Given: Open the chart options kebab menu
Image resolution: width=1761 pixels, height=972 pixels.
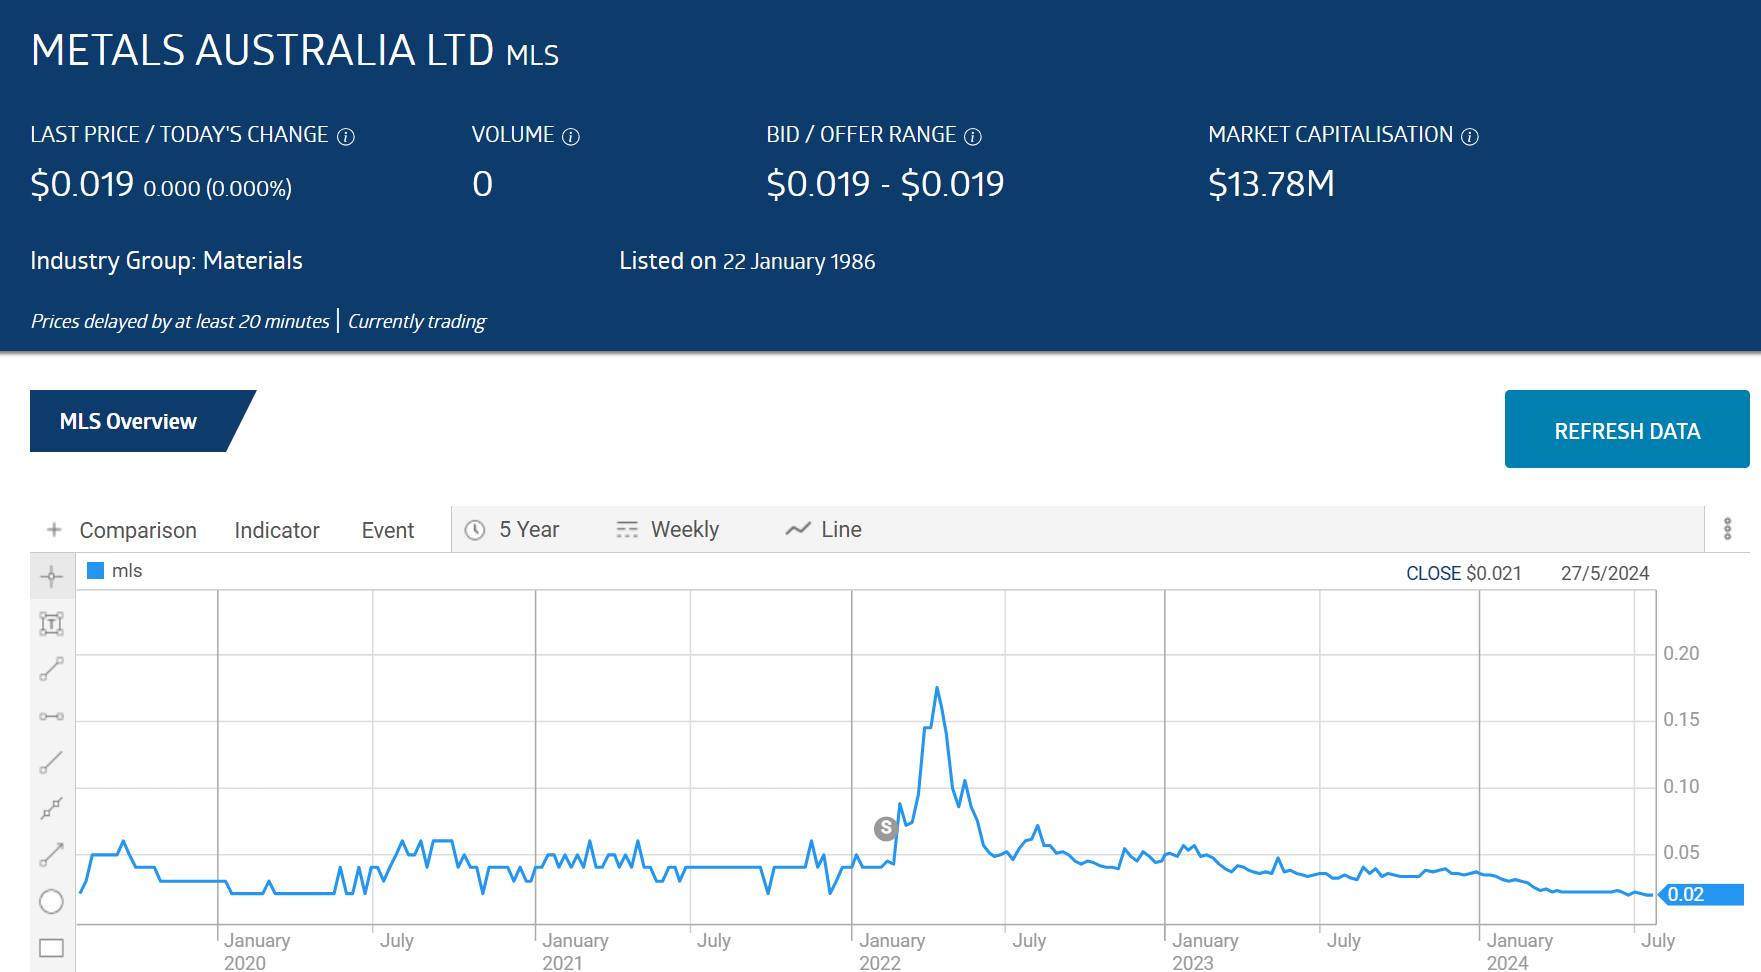Looking at the screenshot, I should 1727,529.
